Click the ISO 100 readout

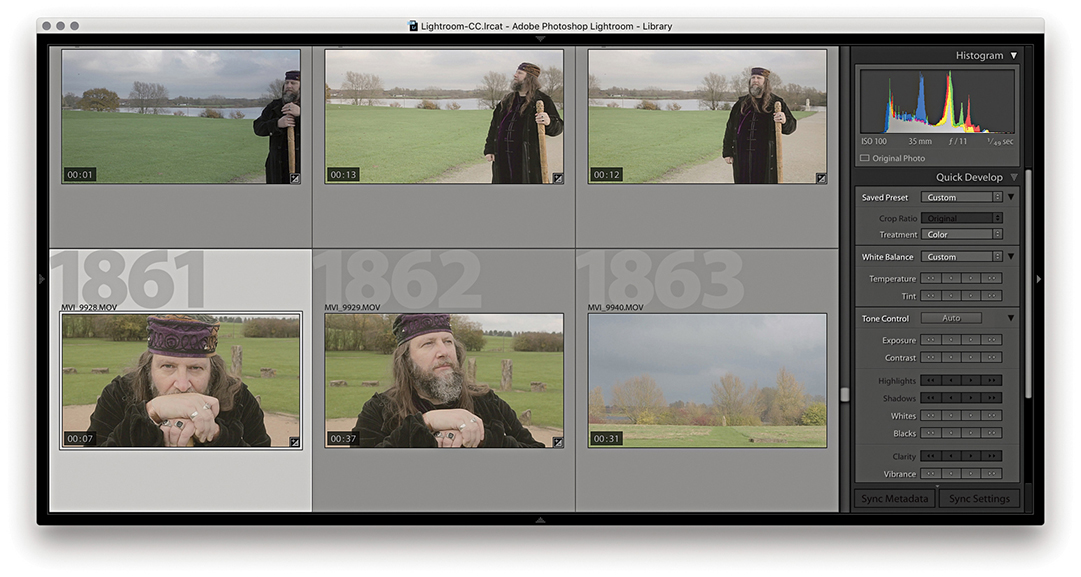[x=873, y=141]
